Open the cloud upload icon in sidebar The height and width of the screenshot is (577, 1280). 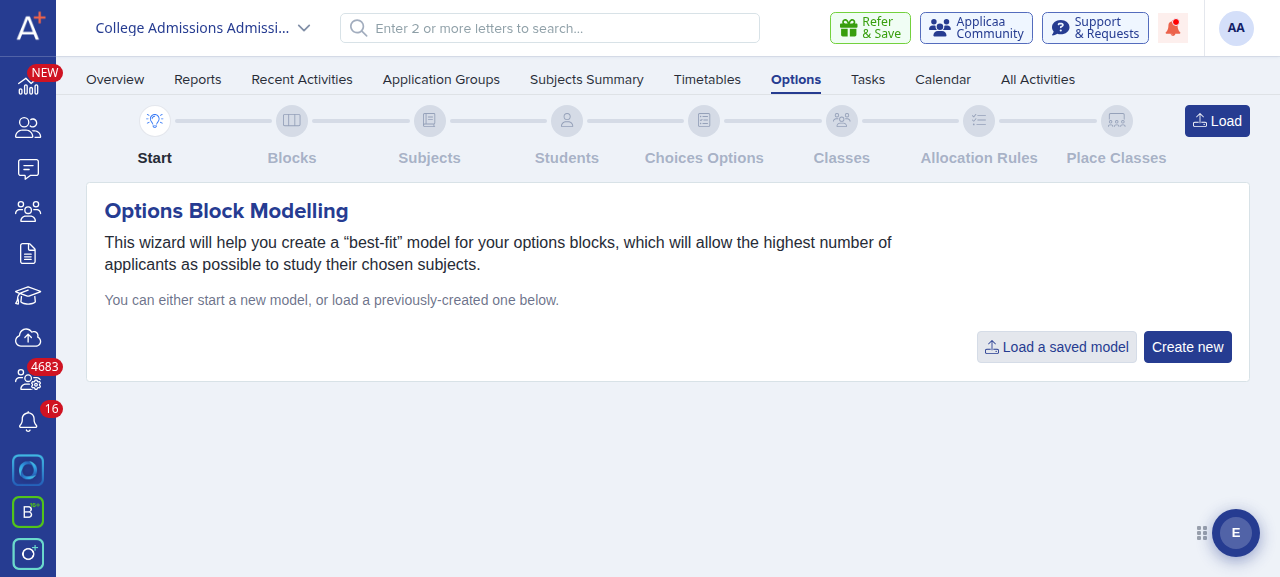[x=28, y=338]
